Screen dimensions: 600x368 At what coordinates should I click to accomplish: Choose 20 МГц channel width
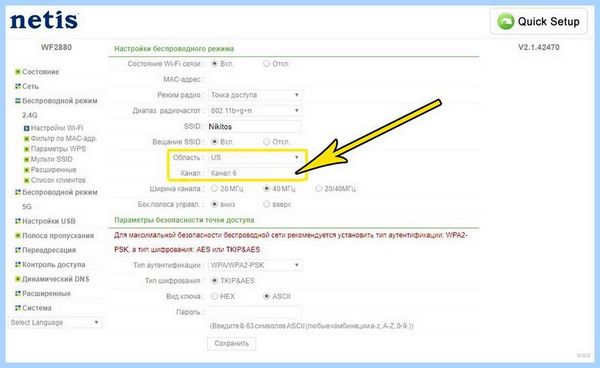pos(215,189)
